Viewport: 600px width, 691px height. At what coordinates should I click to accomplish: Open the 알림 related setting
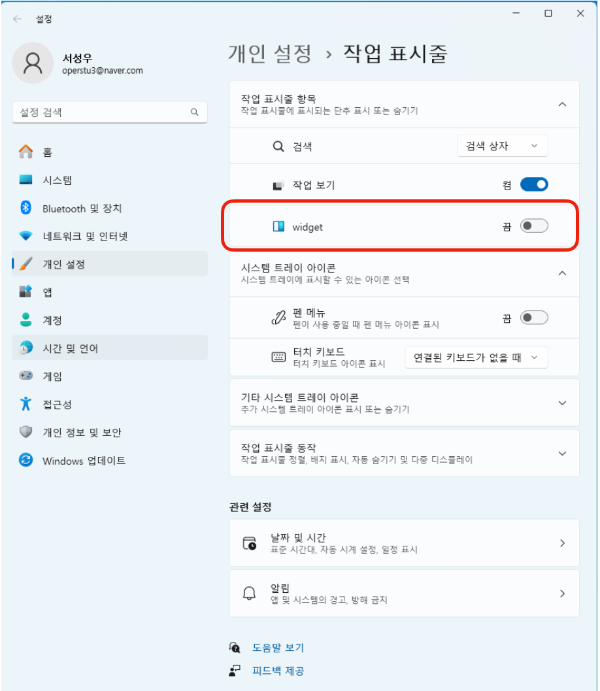(404, 593)
